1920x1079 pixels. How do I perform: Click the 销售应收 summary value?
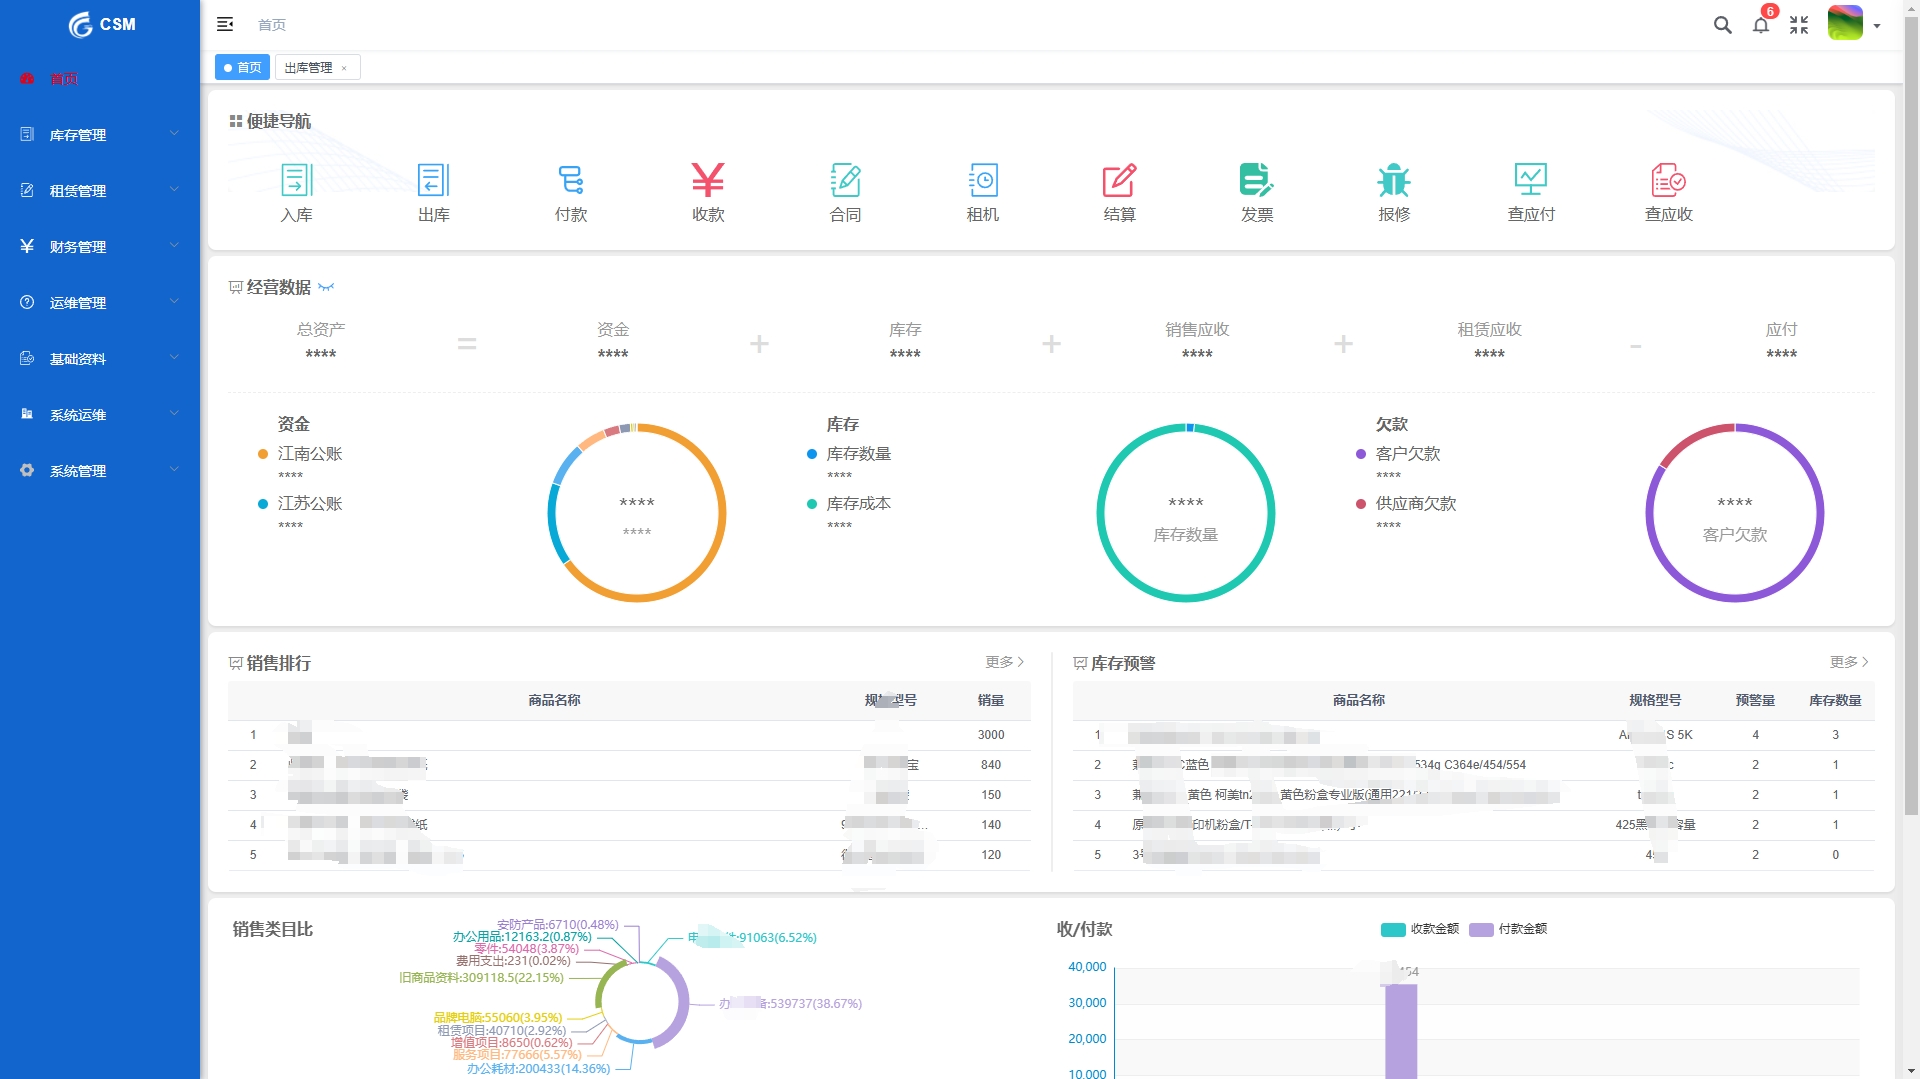tap(1197, 354)
